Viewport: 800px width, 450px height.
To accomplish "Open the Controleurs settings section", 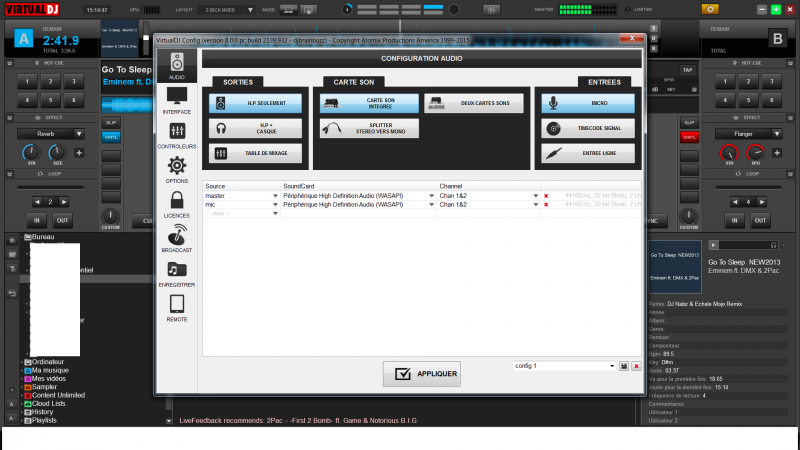I will click(x=177, y=135).
